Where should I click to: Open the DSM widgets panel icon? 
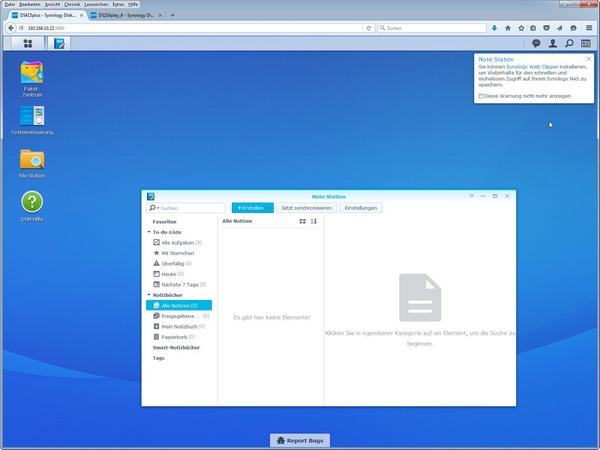pyautogui.click(x=586, y=43)
